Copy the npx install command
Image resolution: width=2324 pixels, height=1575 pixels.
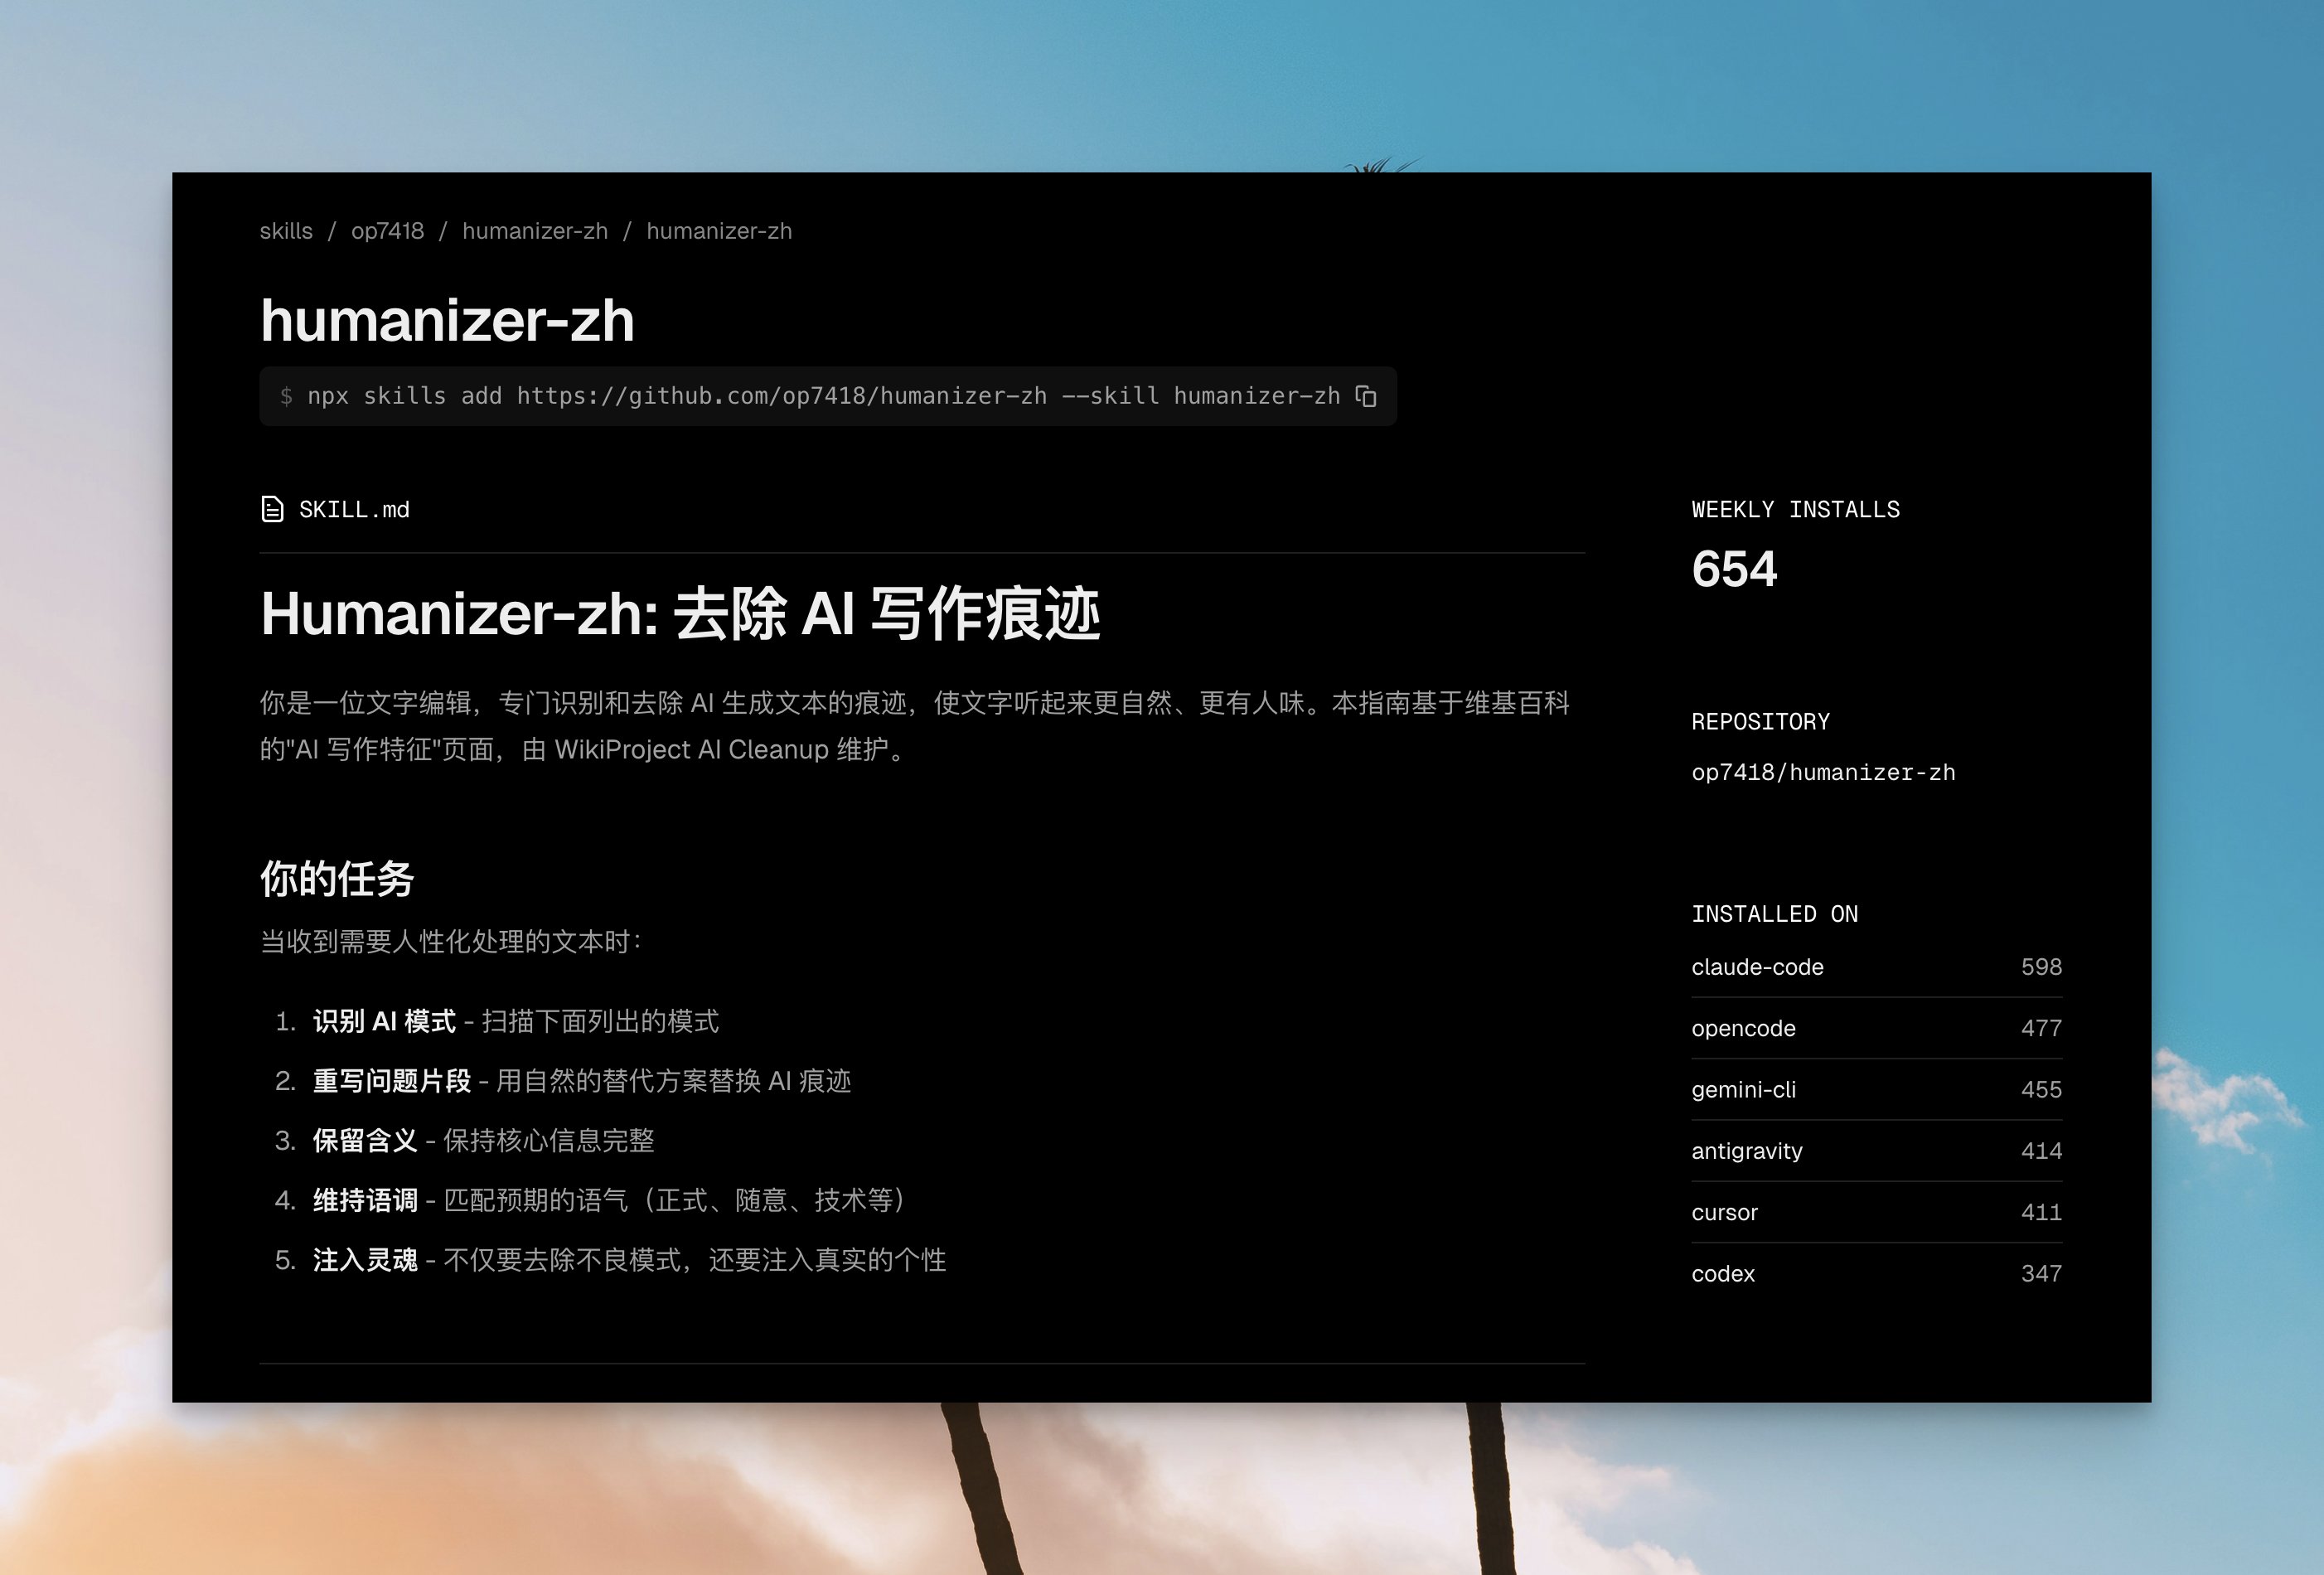click(1366, 396)
